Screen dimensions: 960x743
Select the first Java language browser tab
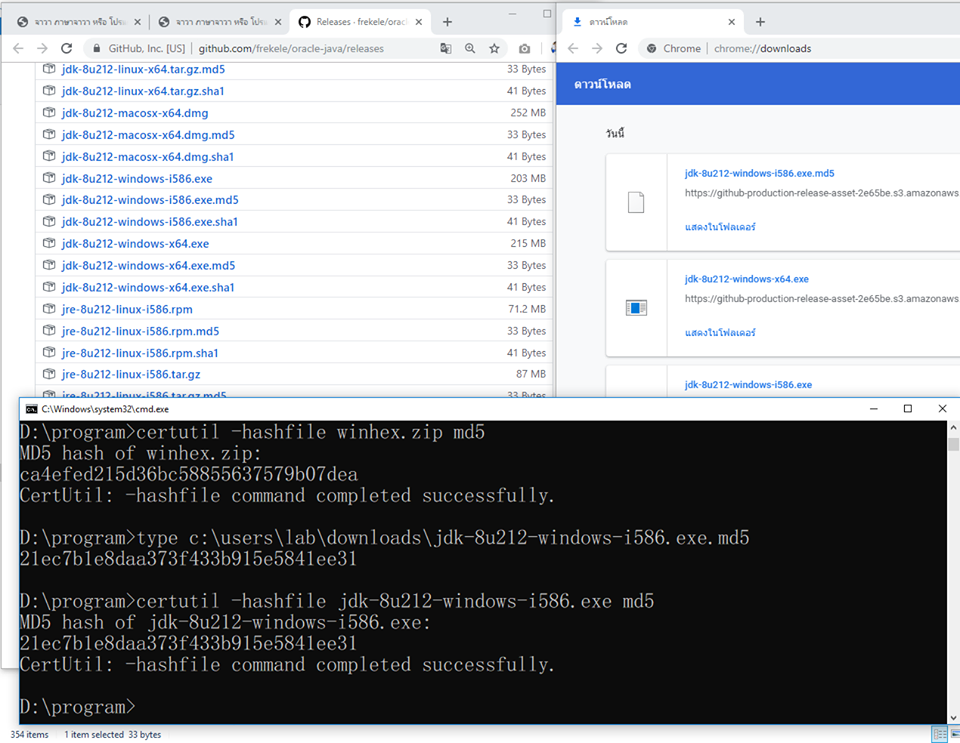75,21
